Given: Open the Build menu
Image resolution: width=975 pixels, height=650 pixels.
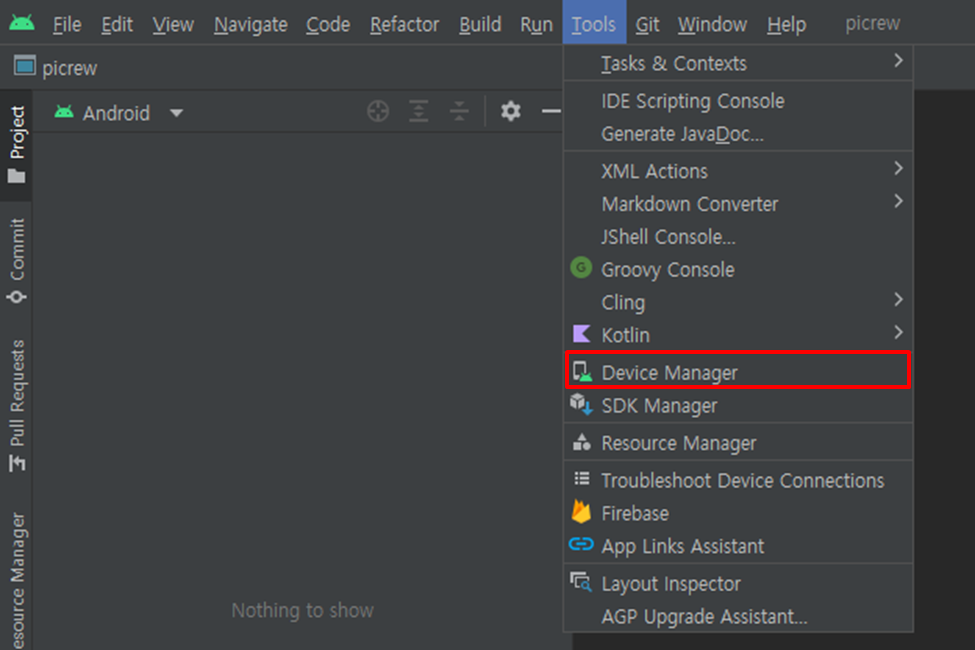Looking at the screenshot, I should (x=480, y=24).
